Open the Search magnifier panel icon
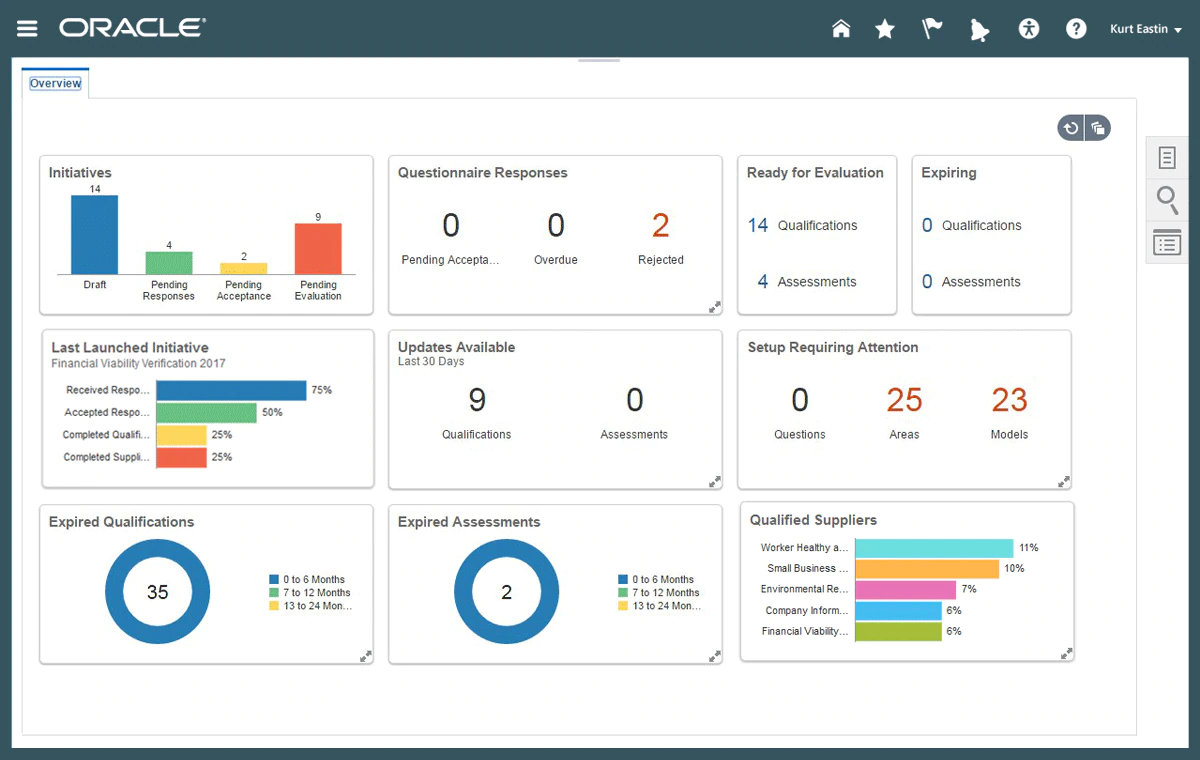 (1167, 200)
